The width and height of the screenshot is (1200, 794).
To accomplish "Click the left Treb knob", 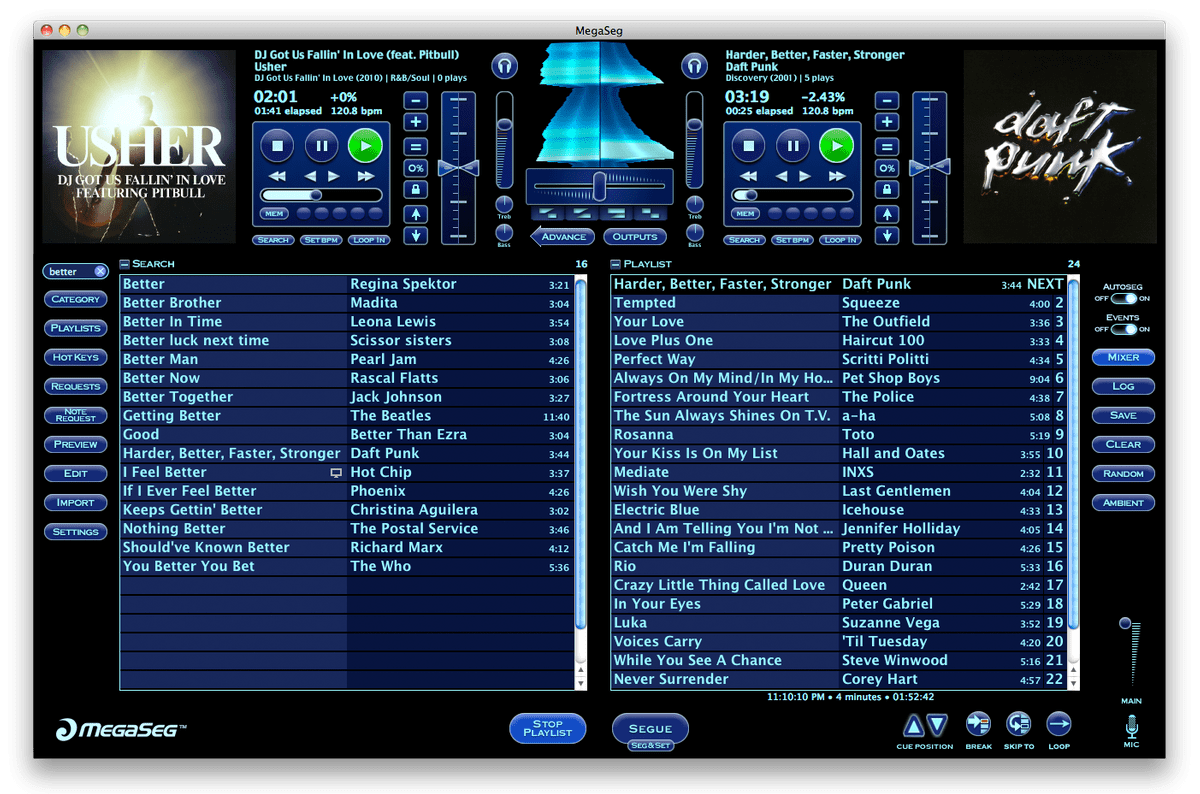I will point(505,204).
